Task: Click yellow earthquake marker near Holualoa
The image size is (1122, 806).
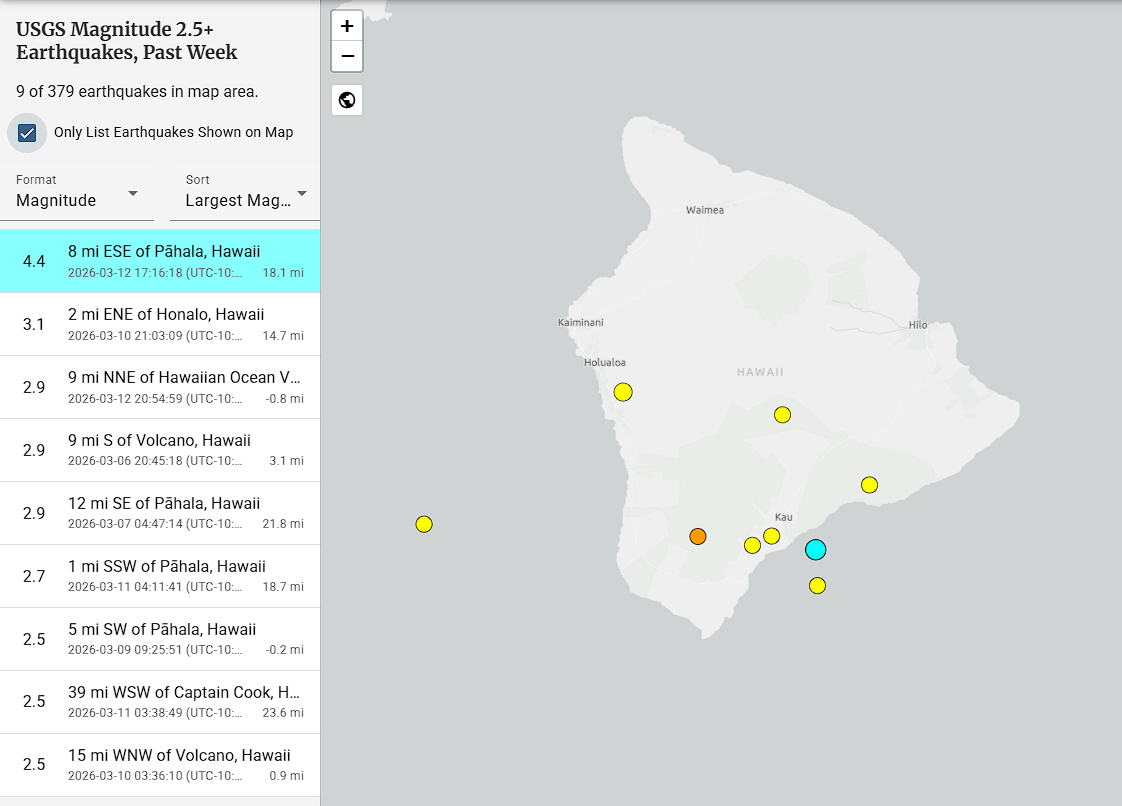Action: pos(623,392)
